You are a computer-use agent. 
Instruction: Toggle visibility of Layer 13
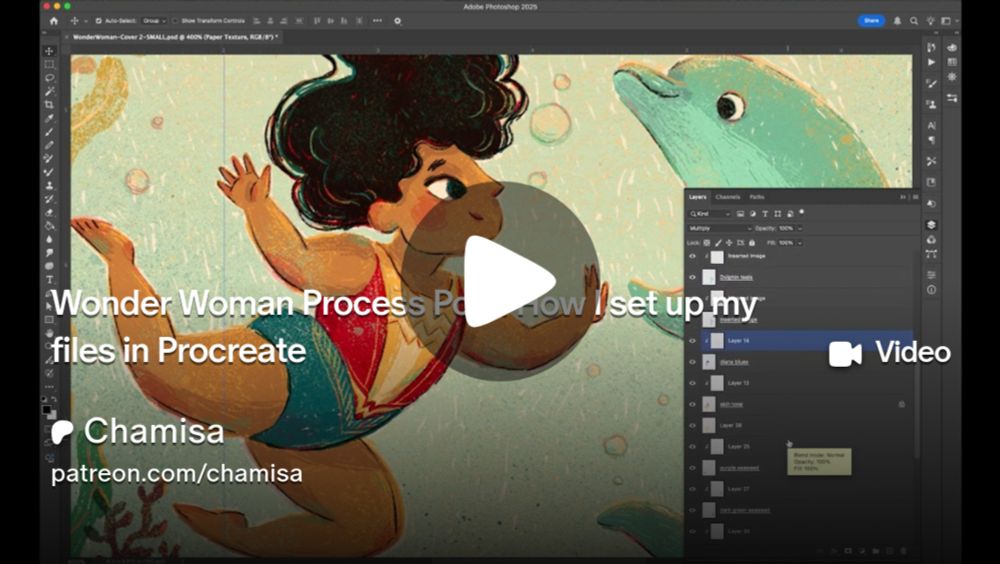tap(693, 383)
